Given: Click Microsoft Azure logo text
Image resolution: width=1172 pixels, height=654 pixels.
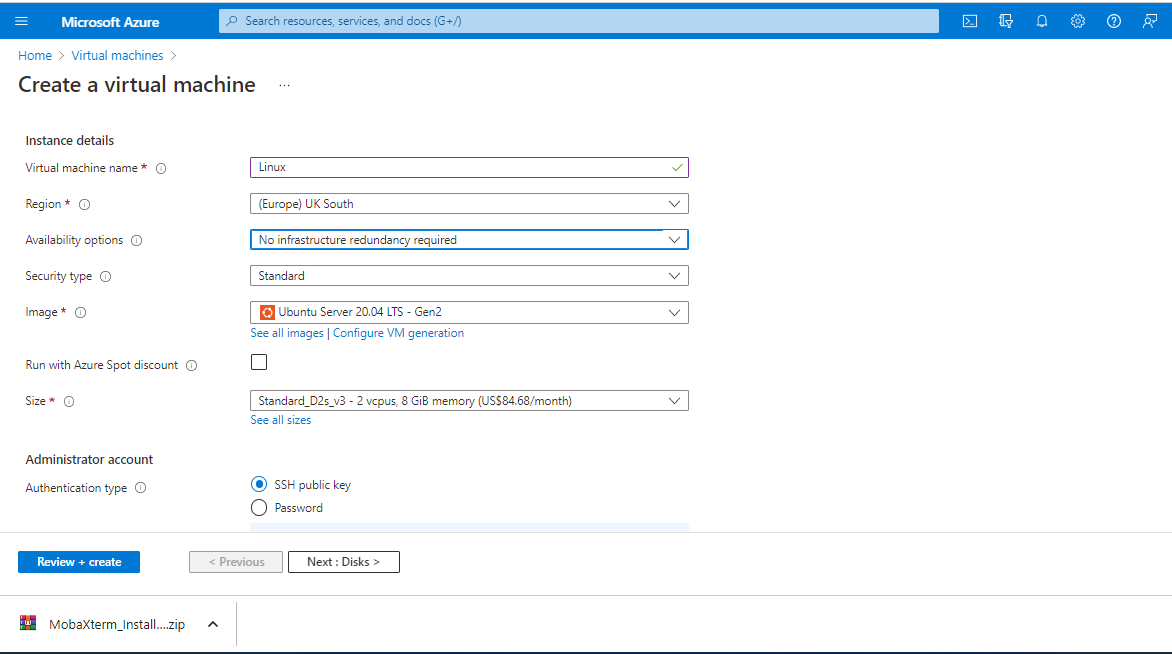Looking at the screenshot, I should click(110, 22).
